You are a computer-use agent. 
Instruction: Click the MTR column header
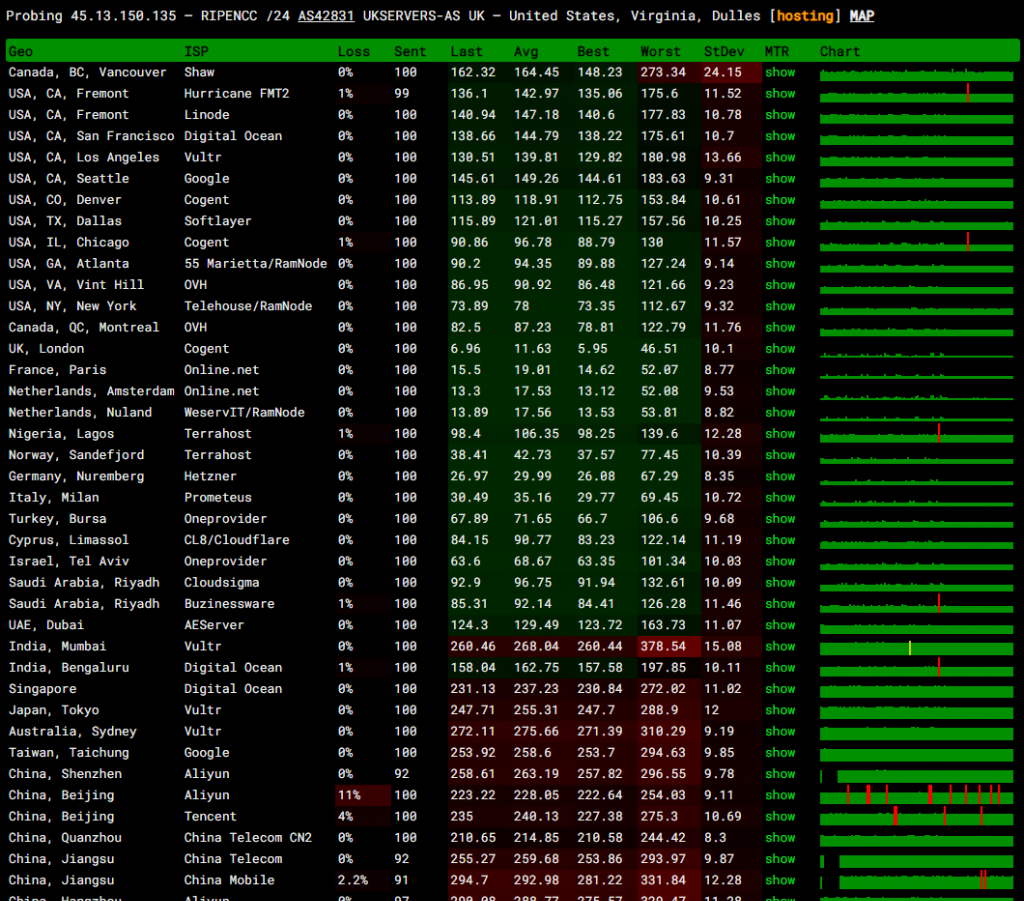point(776,52)
